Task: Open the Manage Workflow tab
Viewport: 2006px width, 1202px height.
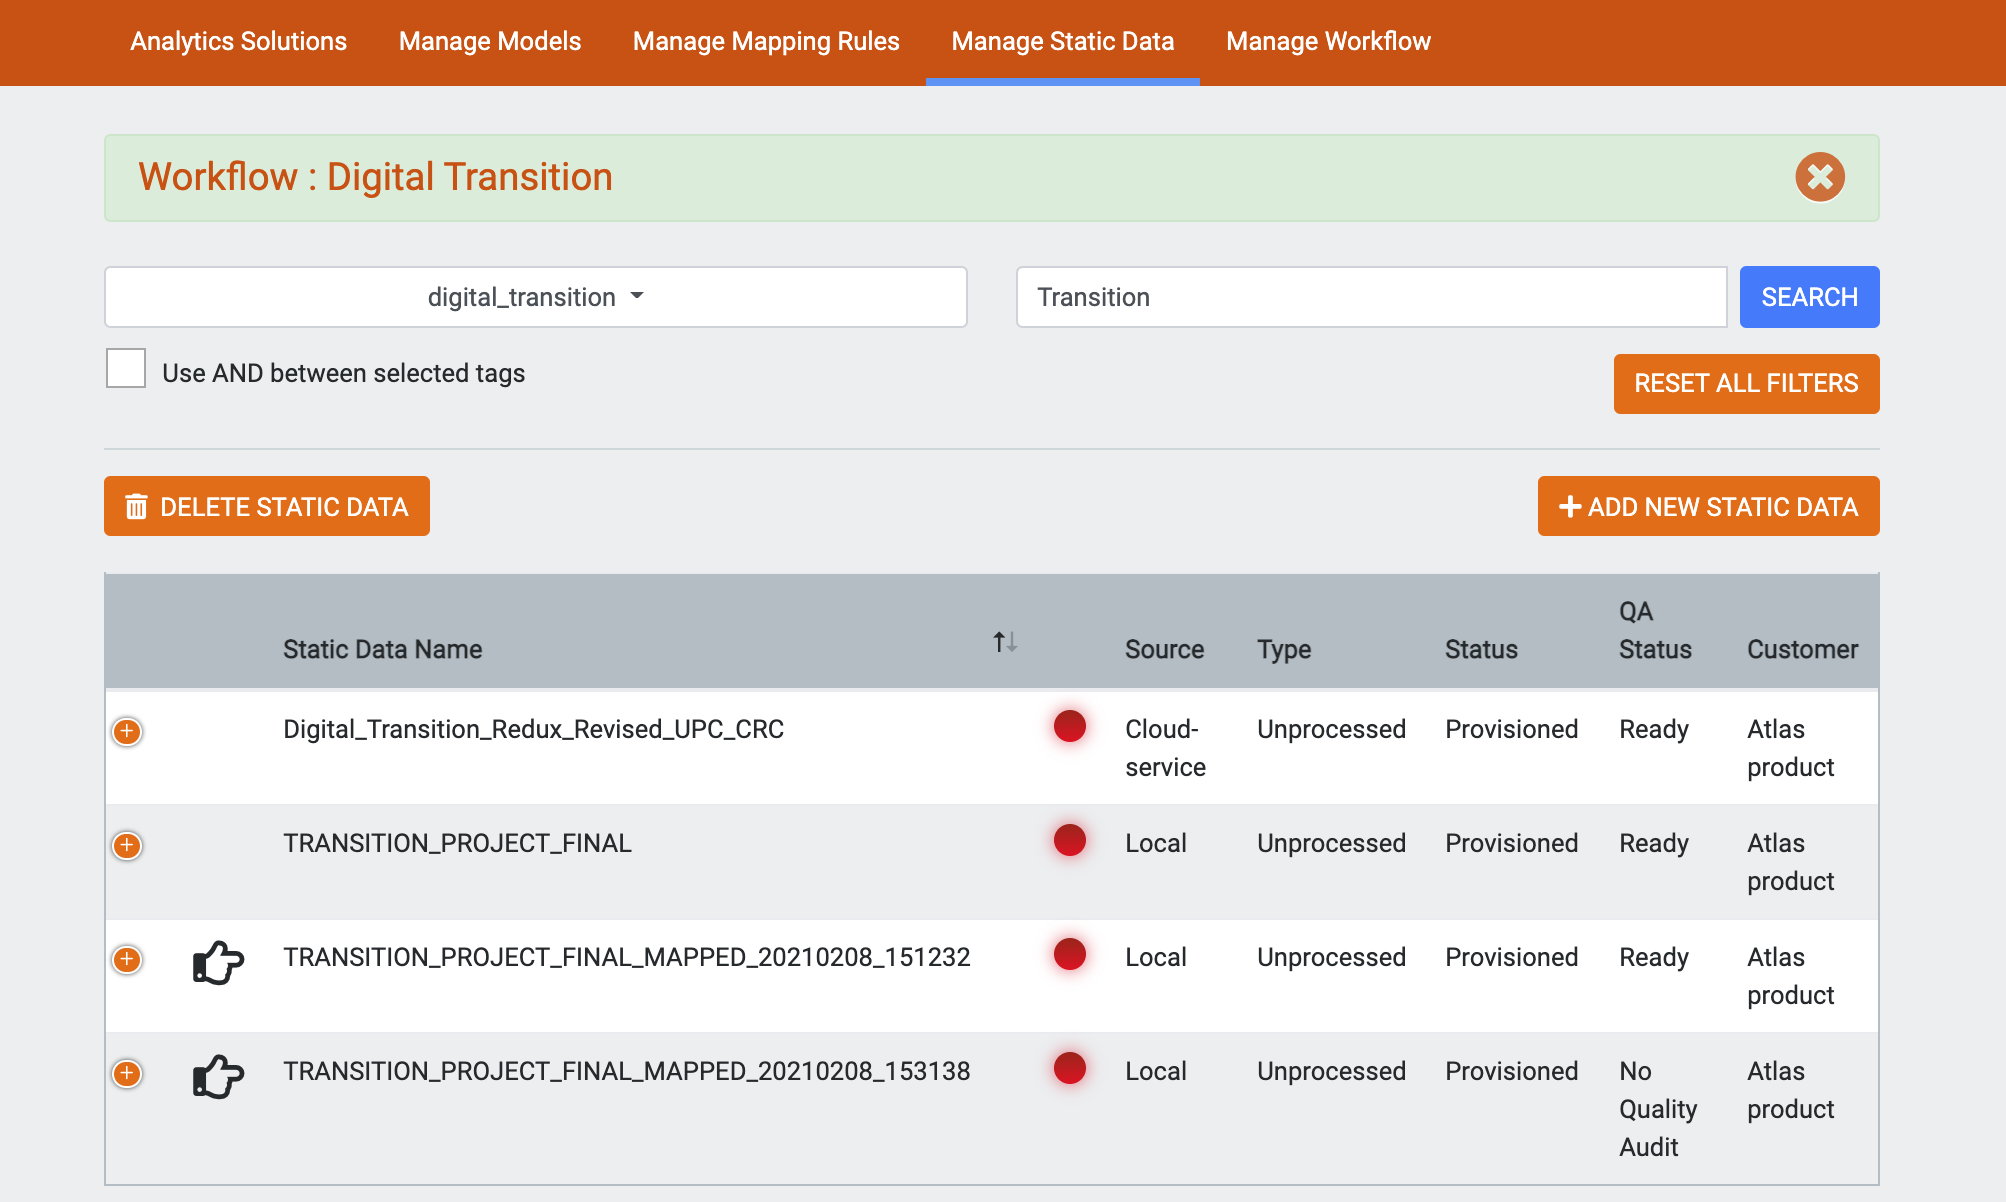Action: click(x=1328, y=41)
